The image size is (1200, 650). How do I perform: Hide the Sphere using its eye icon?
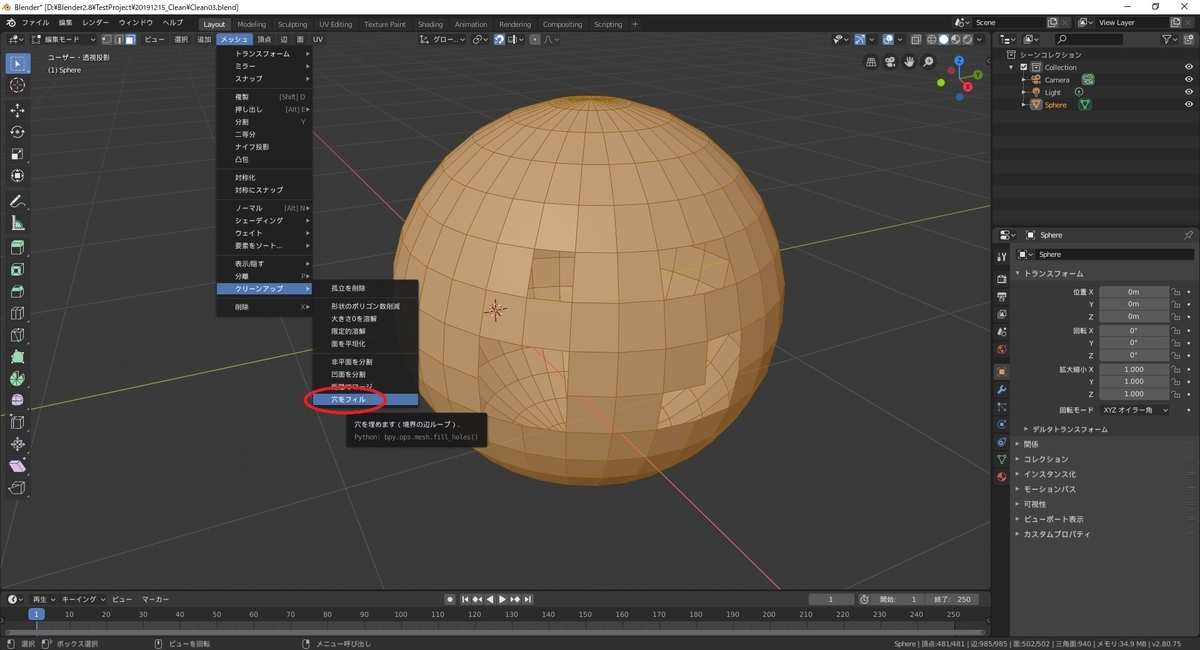click(x=1189, y=105)
